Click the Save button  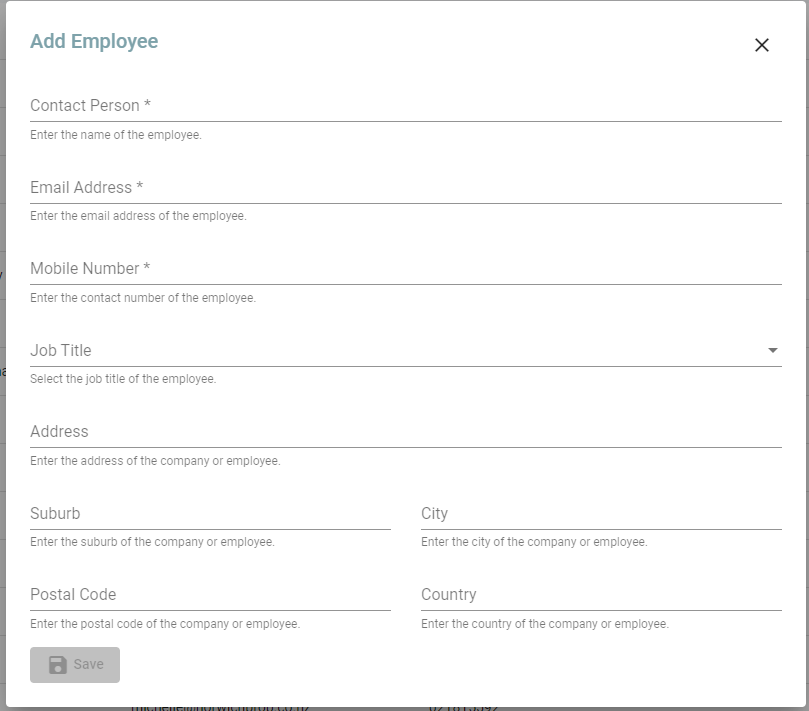(x=74, y=664)
